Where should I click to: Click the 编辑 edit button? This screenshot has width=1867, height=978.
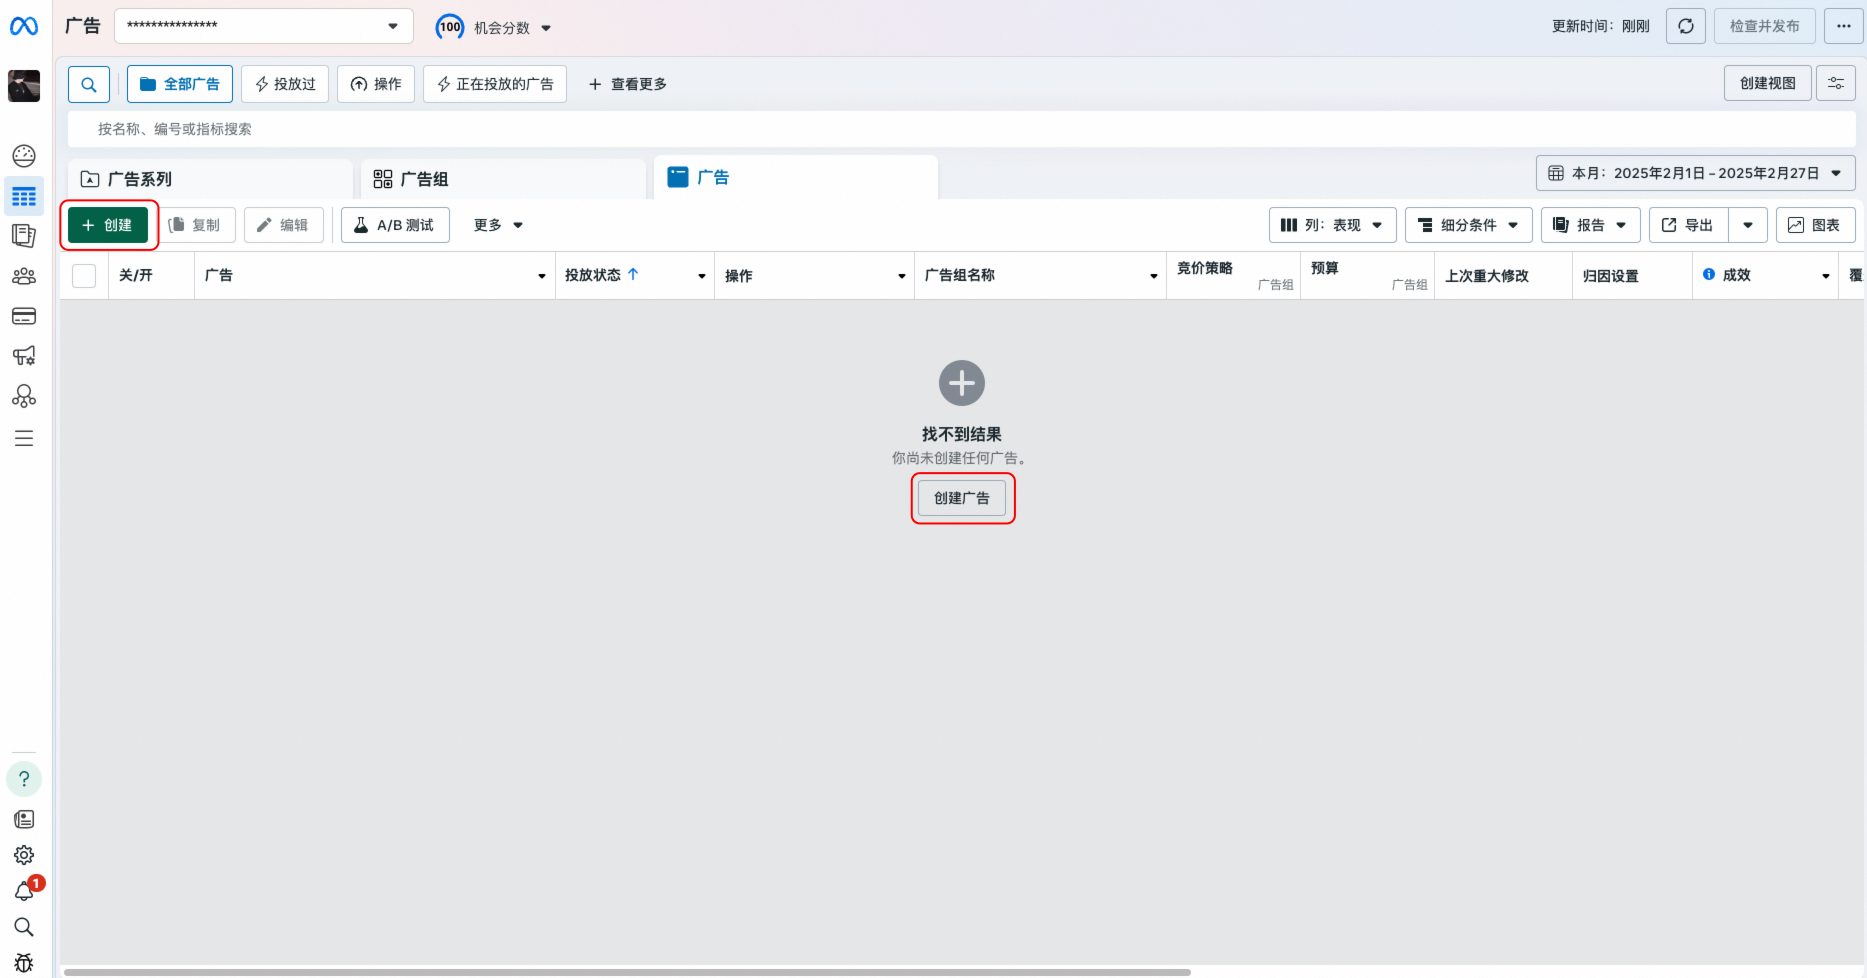pos(284,225)
